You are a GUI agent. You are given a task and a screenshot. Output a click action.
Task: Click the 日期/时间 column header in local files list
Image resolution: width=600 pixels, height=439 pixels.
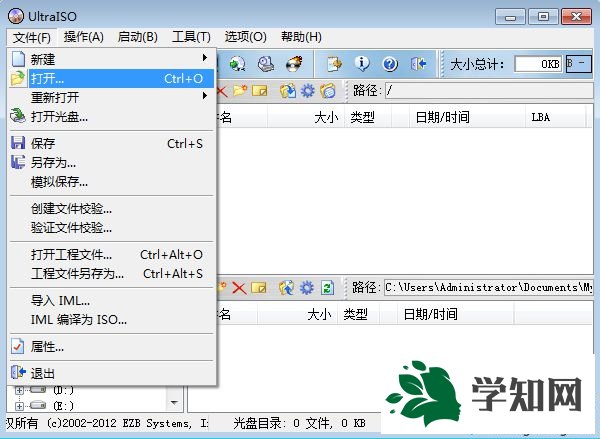(455, 315)
